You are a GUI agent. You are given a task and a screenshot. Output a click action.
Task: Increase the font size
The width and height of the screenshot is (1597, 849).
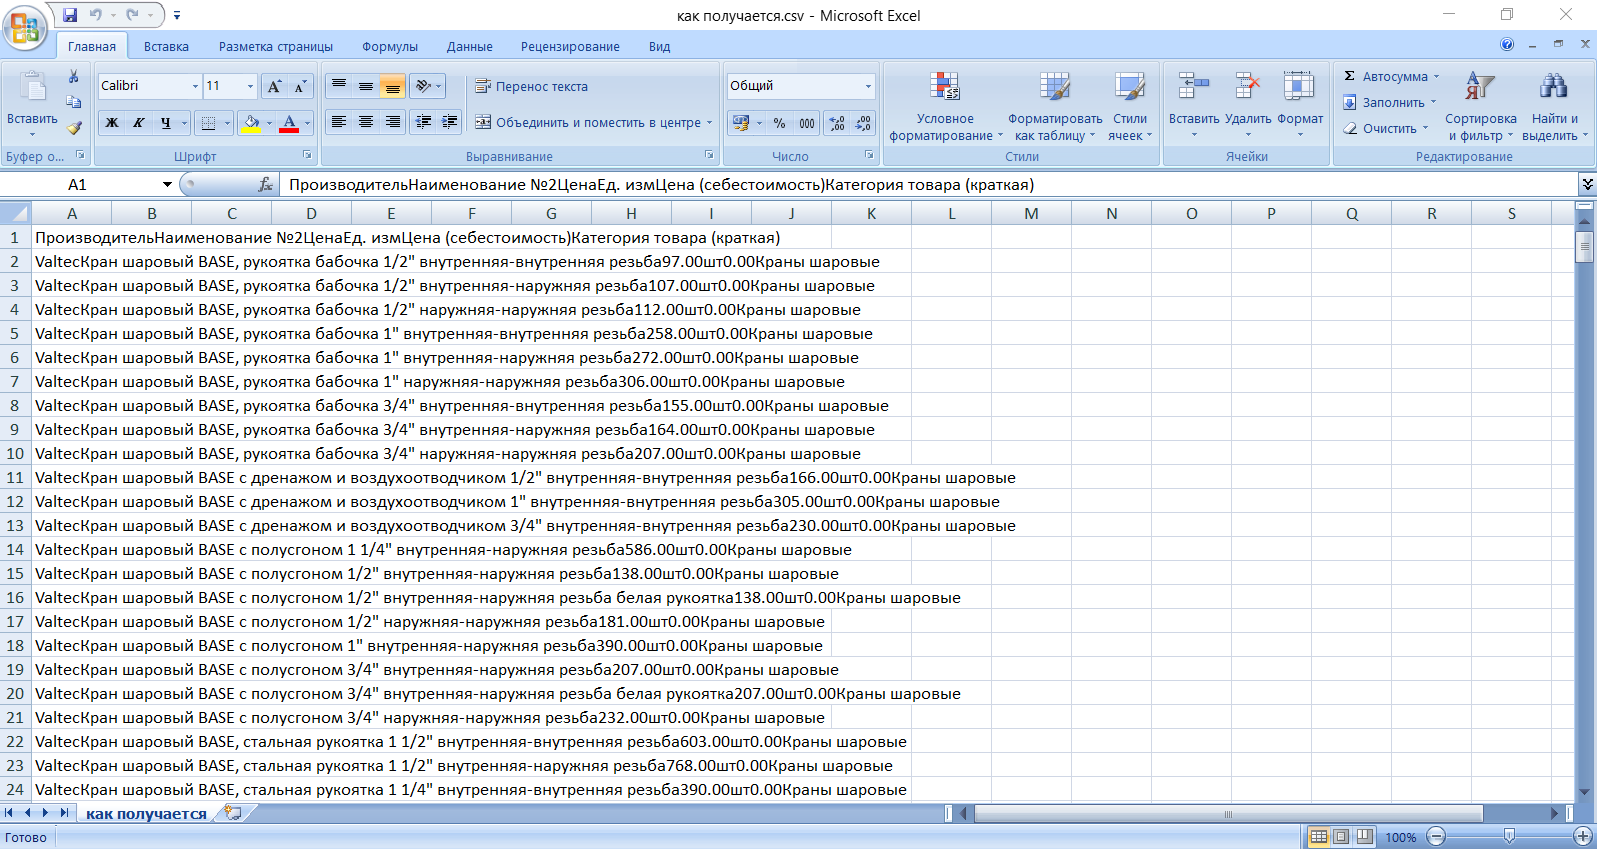point(274,87)
